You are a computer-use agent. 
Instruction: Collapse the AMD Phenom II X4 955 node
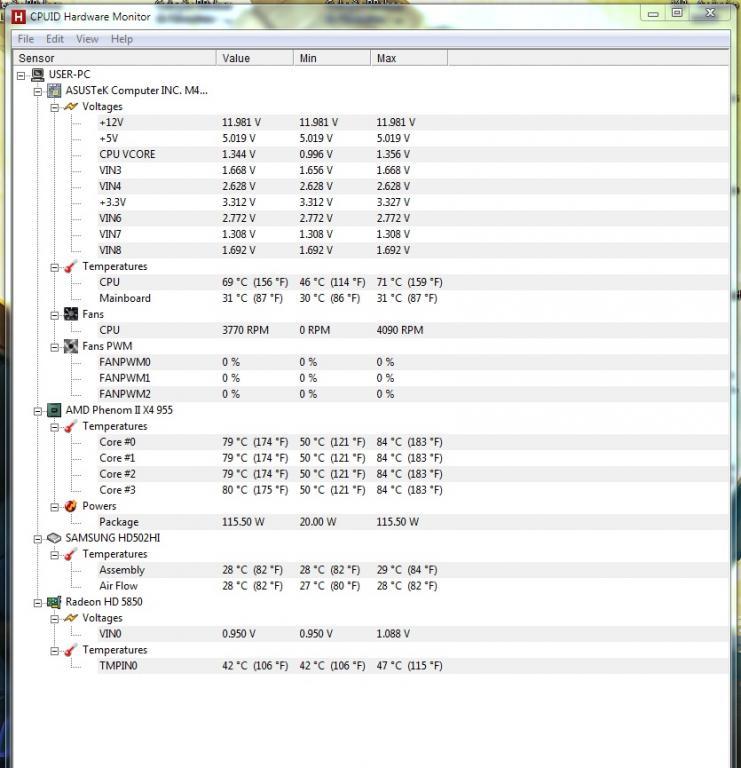point(38,411)
